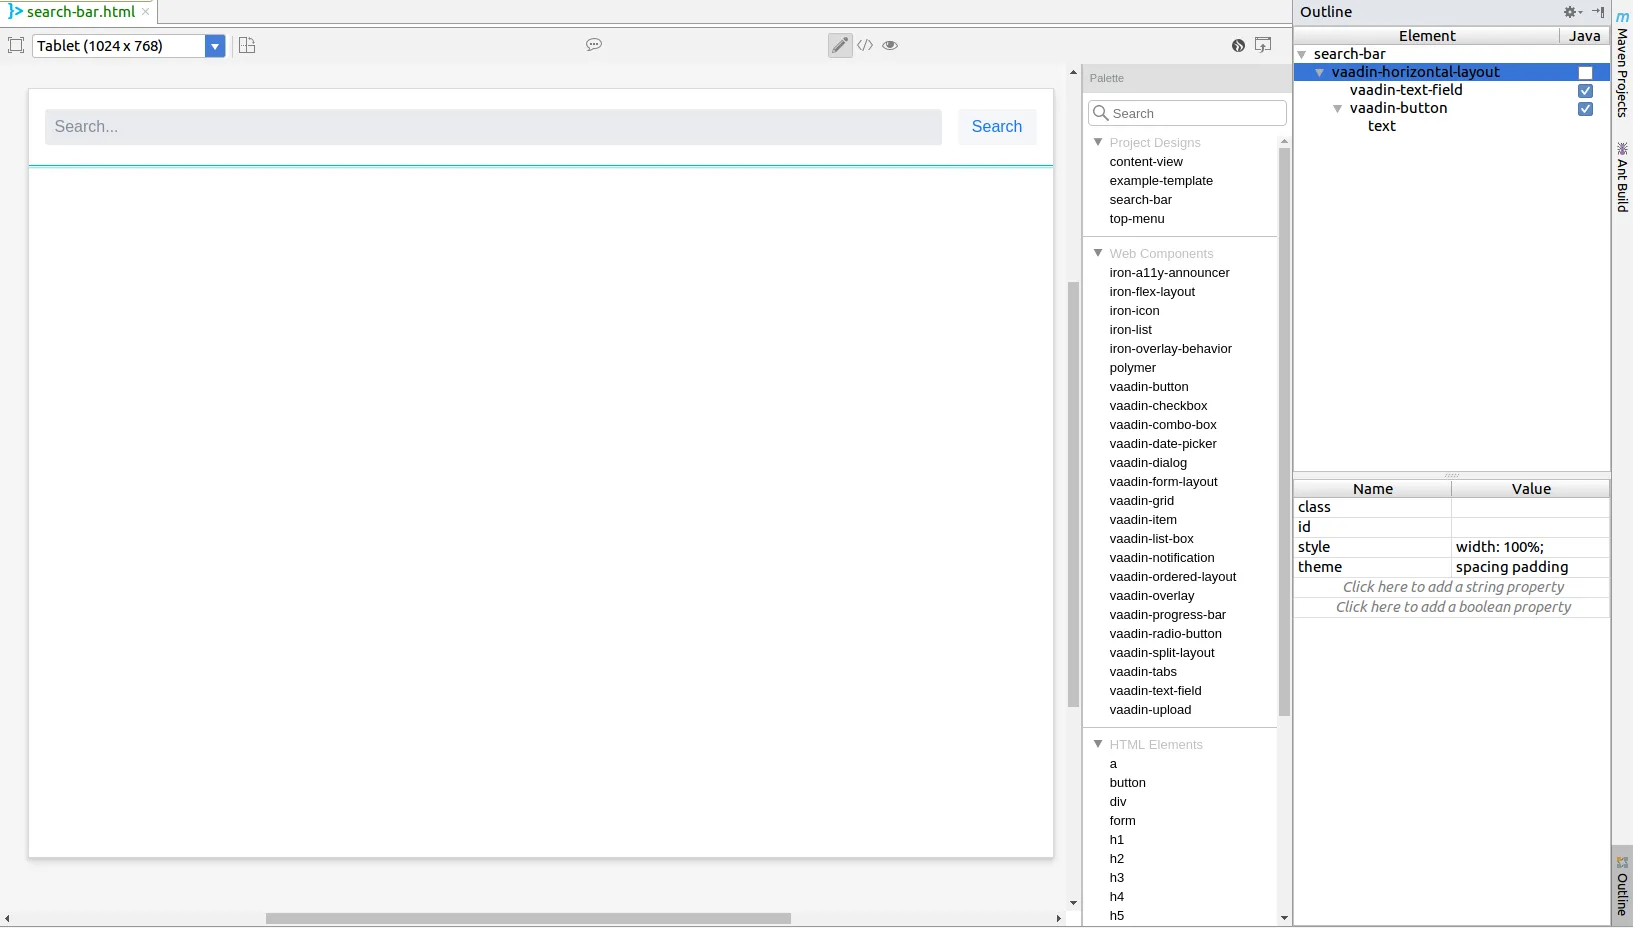Open code view with the </> icon
The height and width of the screenshot is (928, 1633).
tap(866, 45)
